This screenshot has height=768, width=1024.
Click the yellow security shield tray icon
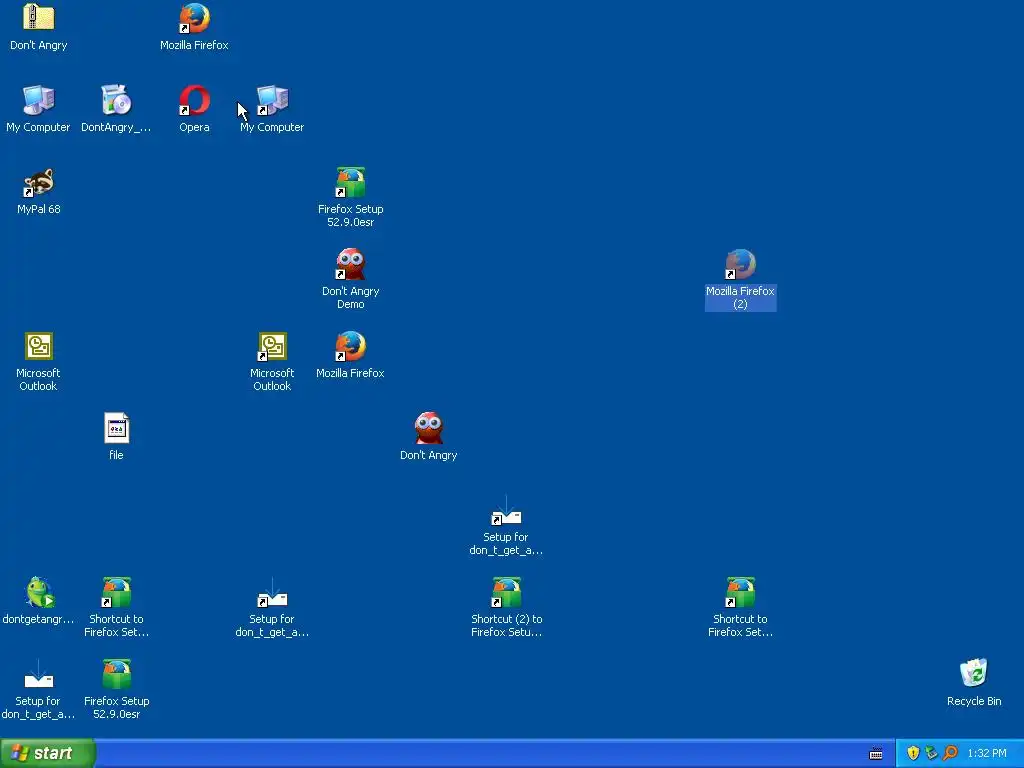tap(913, 753)
